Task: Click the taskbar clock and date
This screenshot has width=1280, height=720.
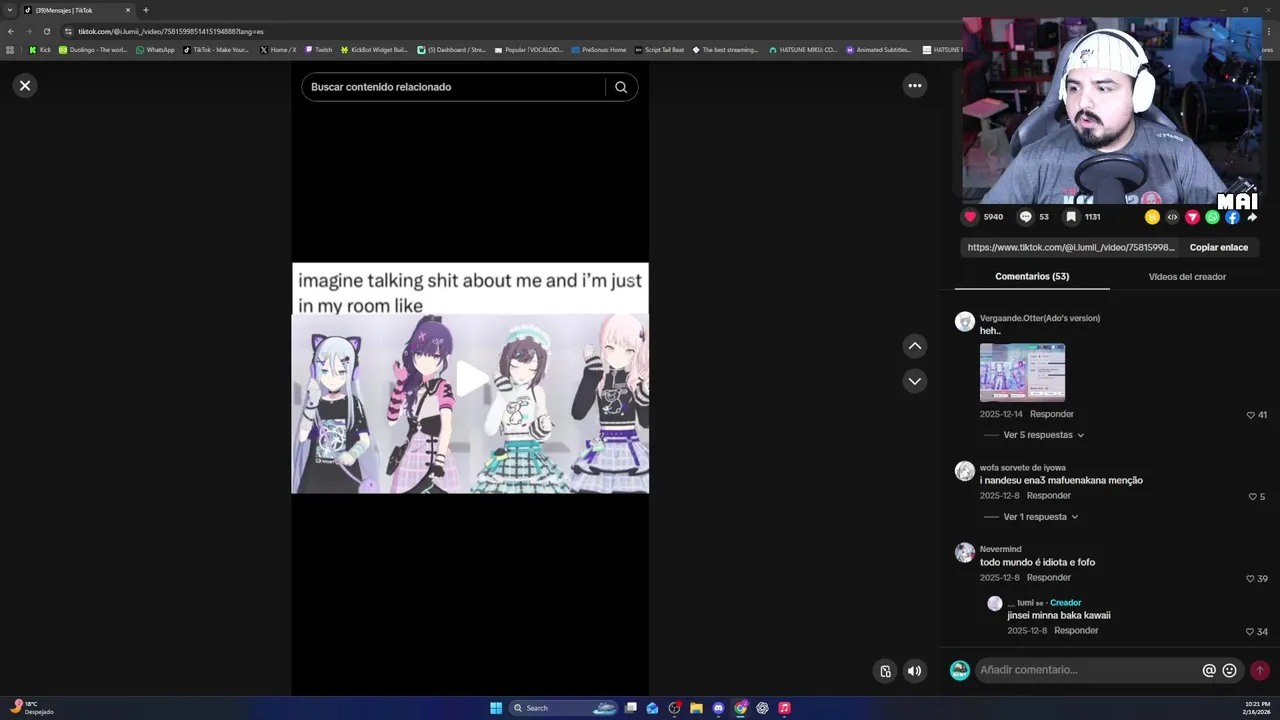Action: click(1257, 708)
